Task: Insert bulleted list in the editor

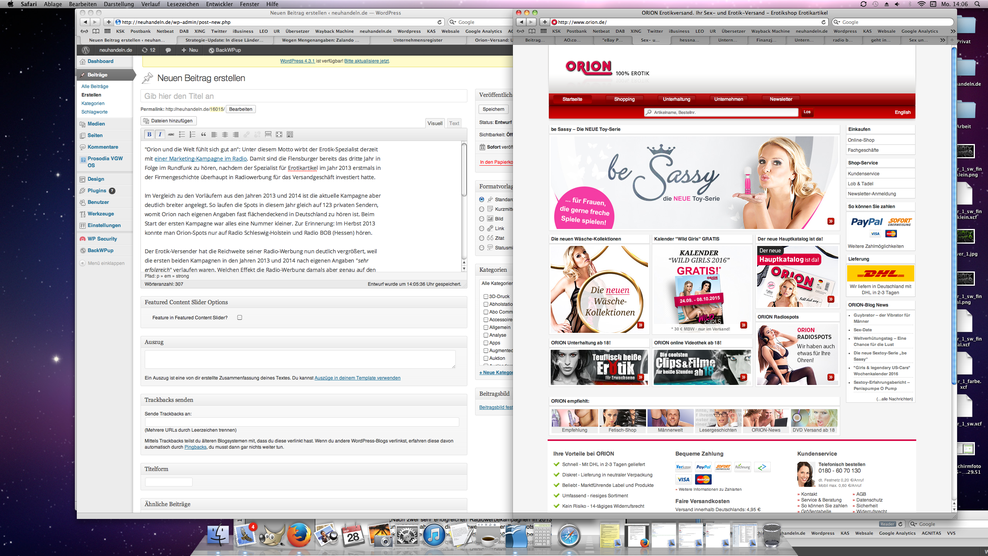Action: pos(181,134)
